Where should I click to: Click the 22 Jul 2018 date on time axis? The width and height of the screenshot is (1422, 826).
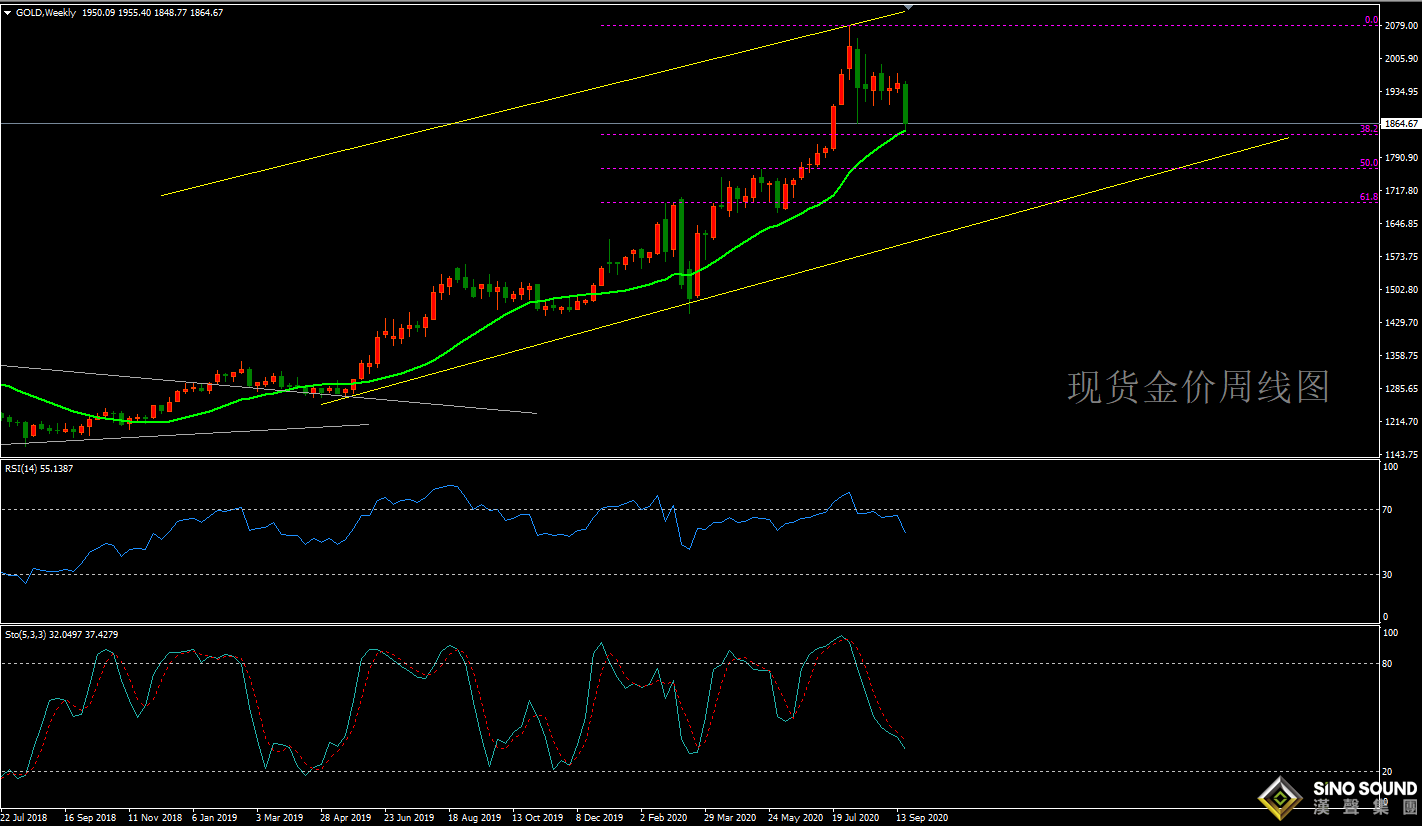pos(24,817)
